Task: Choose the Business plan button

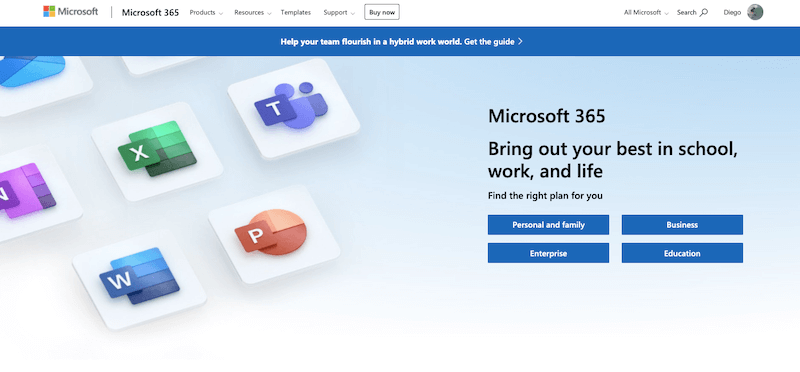Action: point(682,225)
